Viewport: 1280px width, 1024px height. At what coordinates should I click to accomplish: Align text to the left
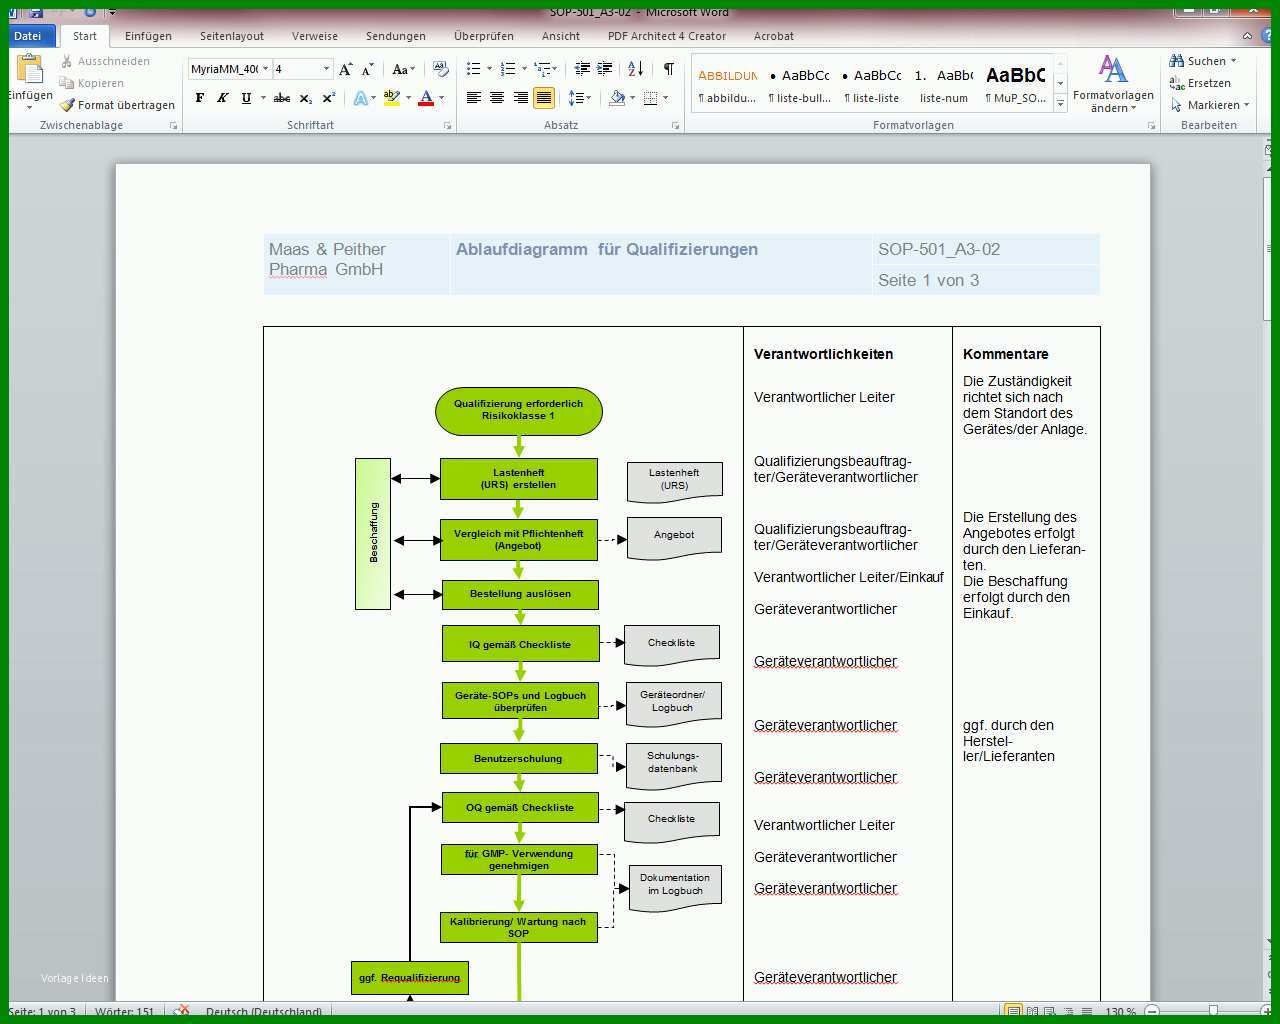pos(474,98)
